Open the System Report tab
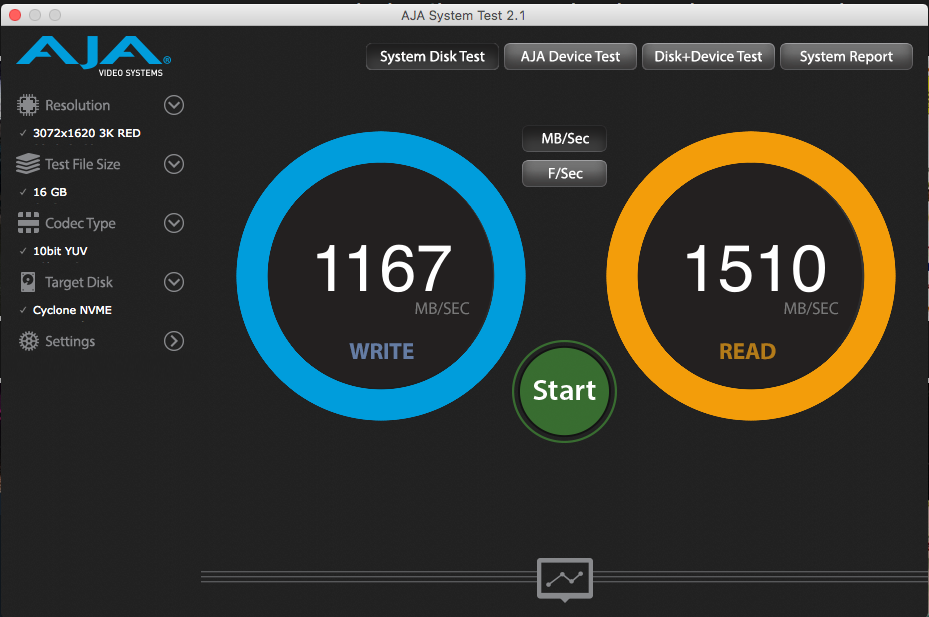 point(846,56)
